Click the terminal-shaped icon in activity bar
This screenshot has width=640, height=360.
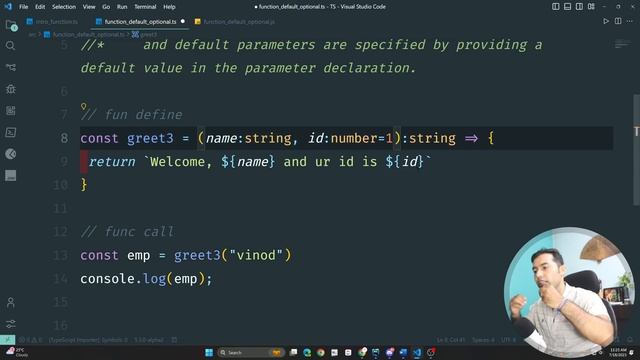click(x=11, y=132)
